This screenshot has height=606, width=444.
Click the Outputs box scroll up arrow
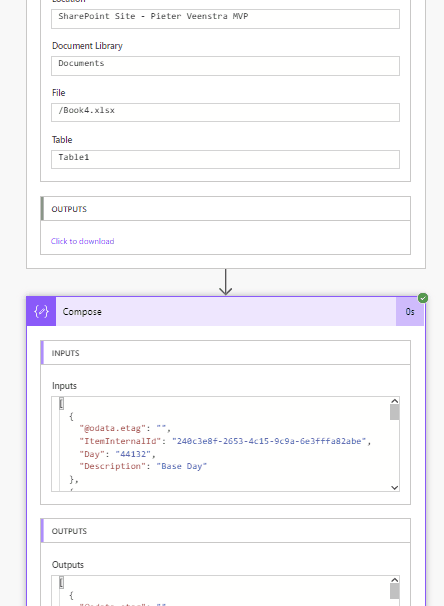395,580
